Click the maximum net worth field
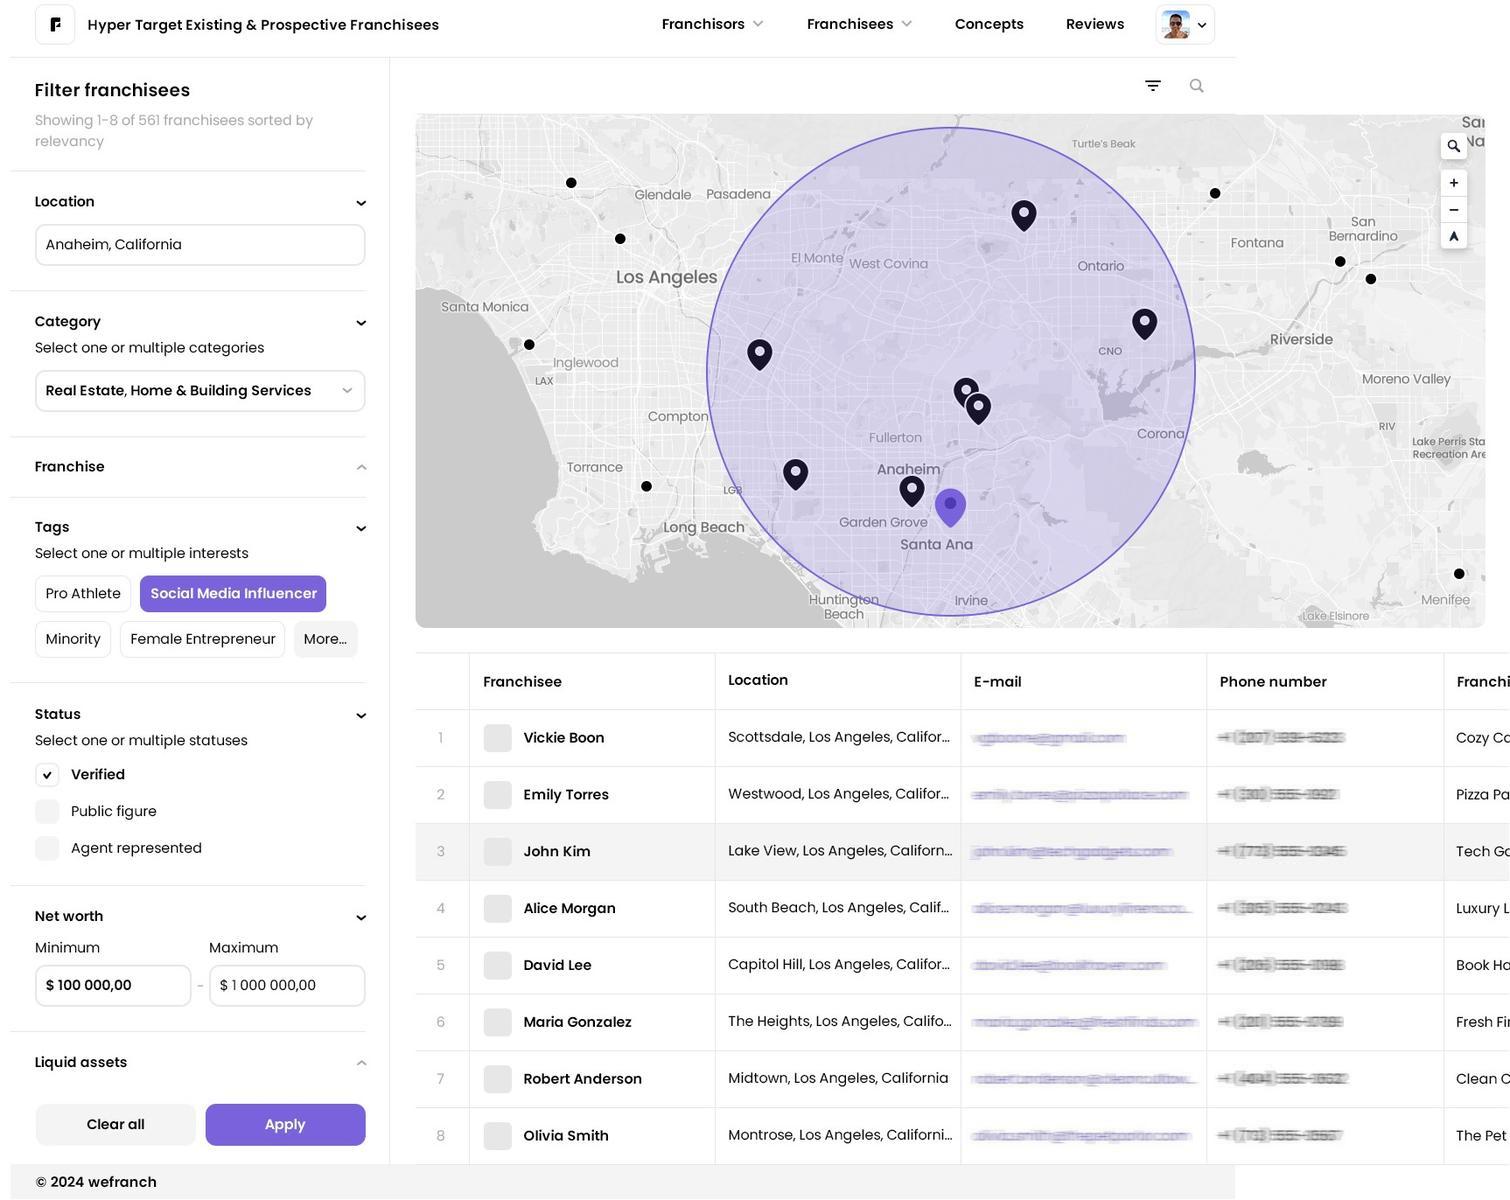Screen dimensions: 1510x1200 (x=287, y=986)
